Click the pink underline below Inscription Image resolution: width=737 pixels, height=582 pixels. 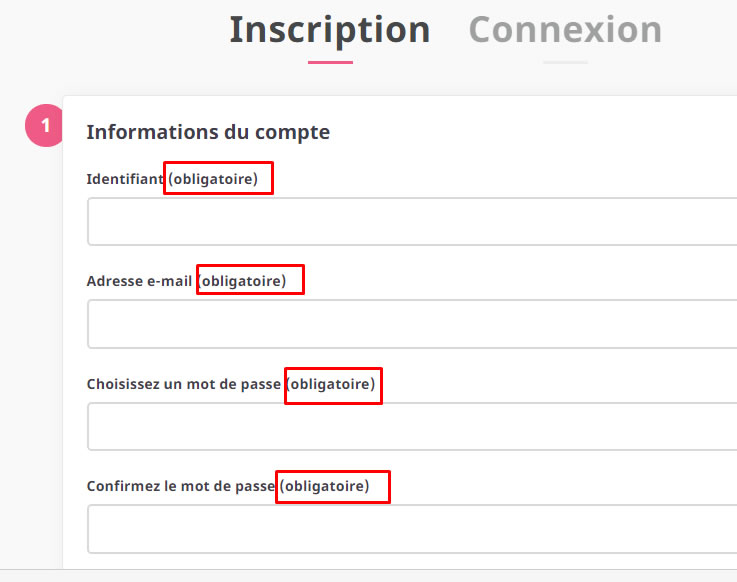pos(330,62)
